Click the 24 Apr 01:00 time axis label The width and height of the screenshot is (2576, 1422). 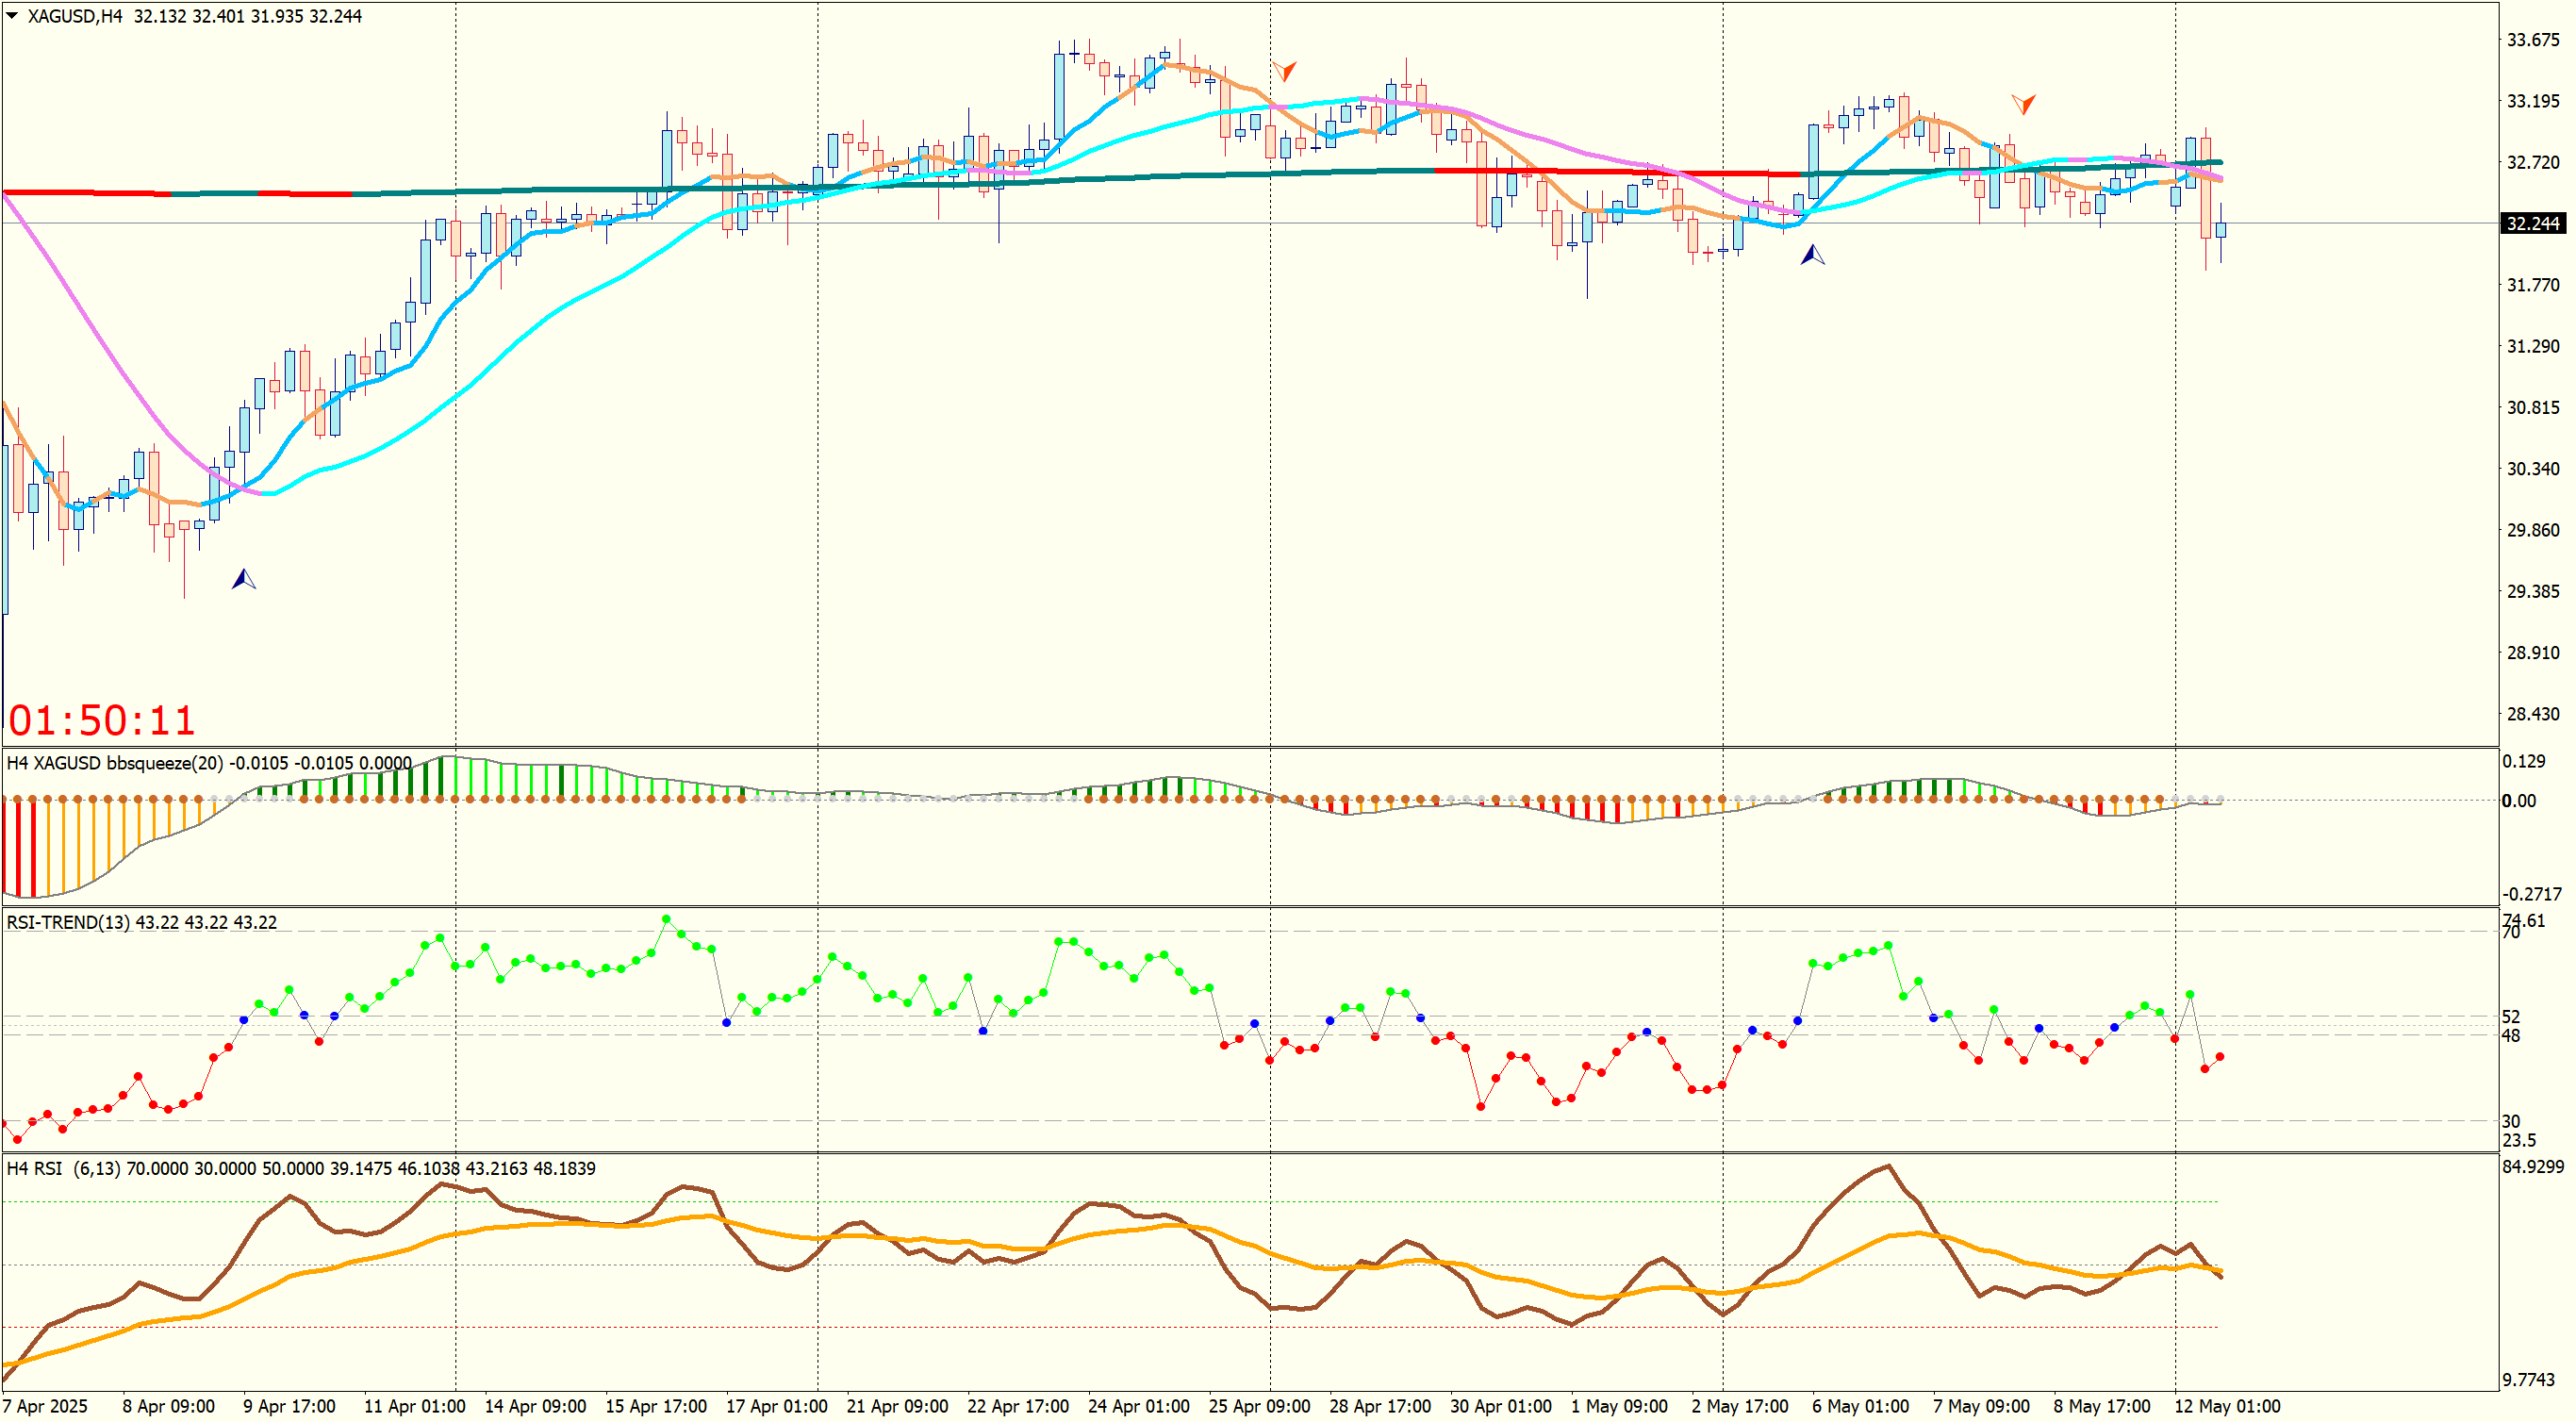click(1138, 1406)
